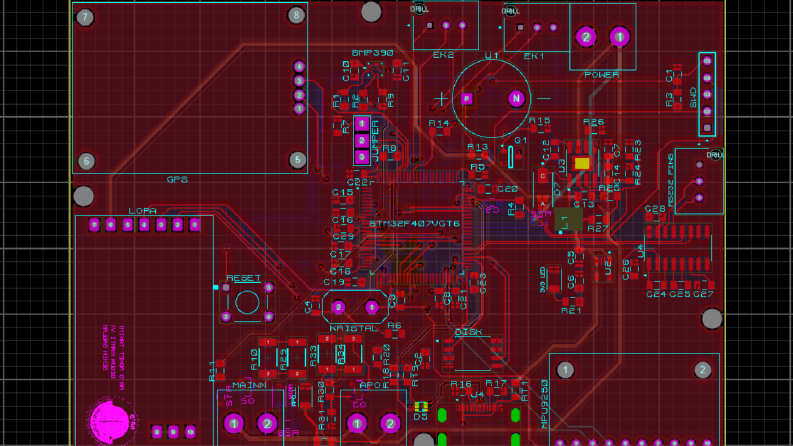This screenshot has width=793, height=446.
Task: Select pad 3 of the JUMPER header
Action: point(362,157)
